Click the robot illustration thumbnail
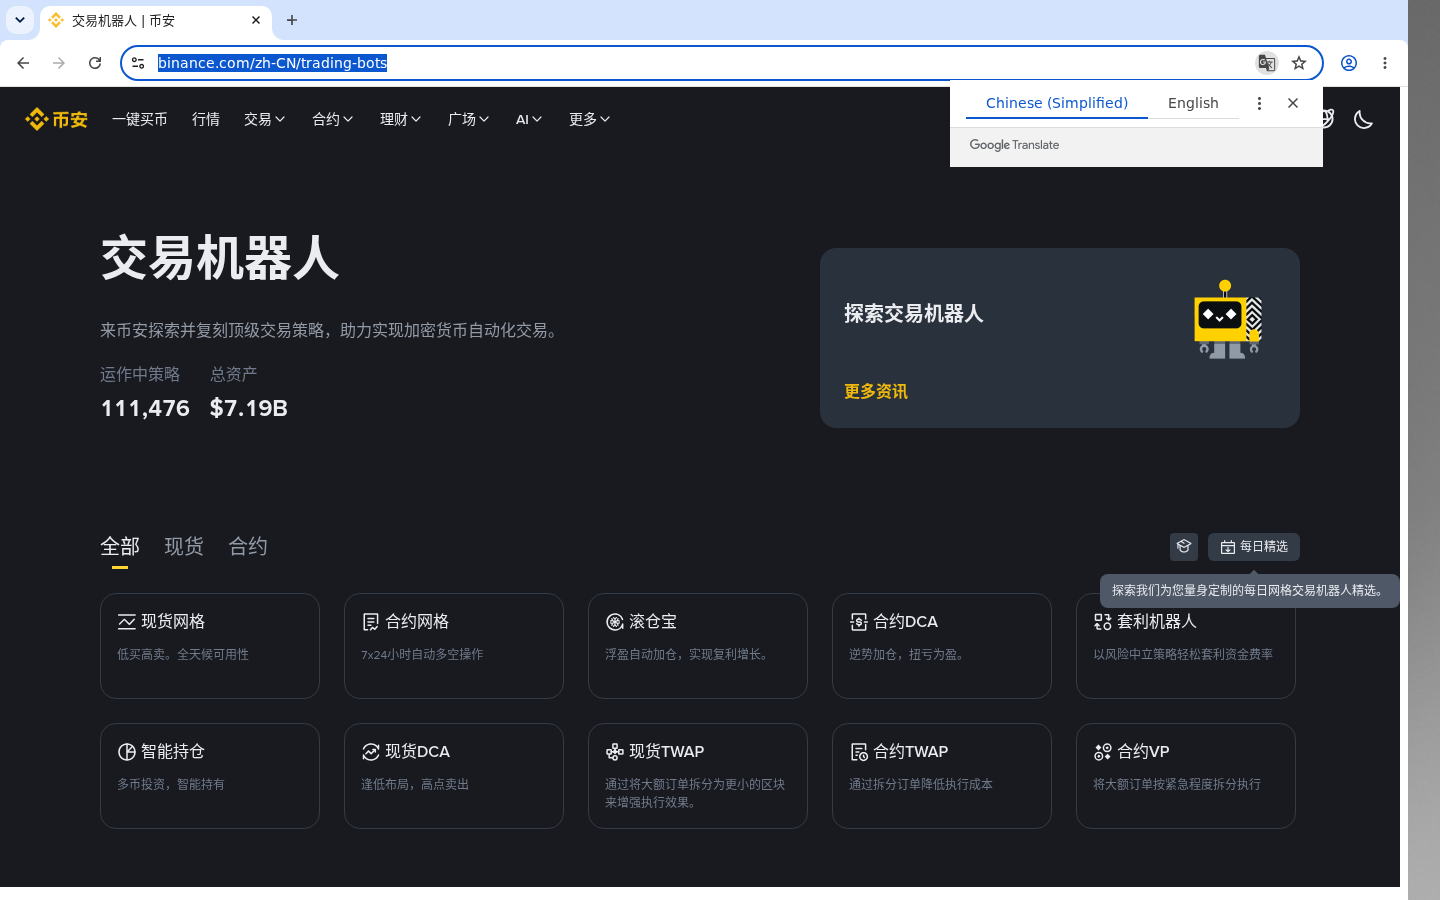Screen dimensions: 1440x900 (x=1228, y=319)
